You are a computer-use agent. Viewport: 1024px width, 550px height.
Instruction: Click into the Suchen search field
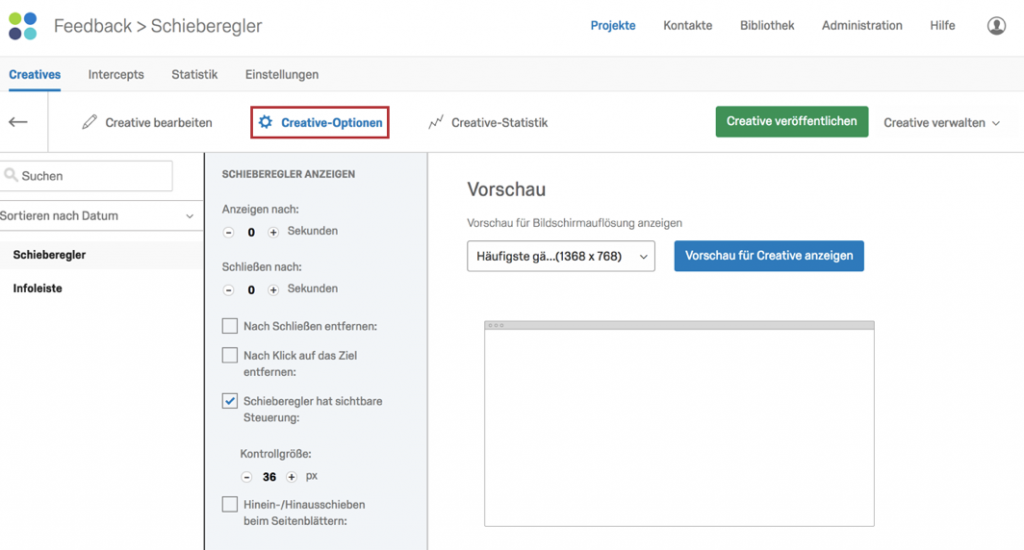87,176
